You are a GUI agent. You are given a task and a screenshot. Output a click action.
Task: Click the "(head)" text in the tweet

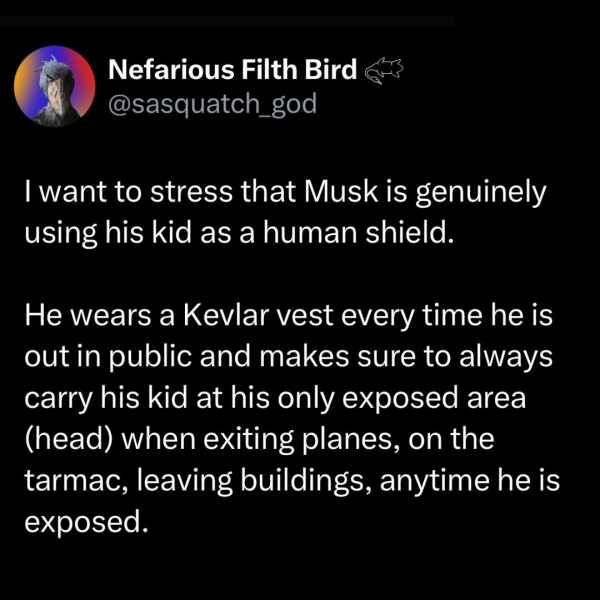coord(69,439)
